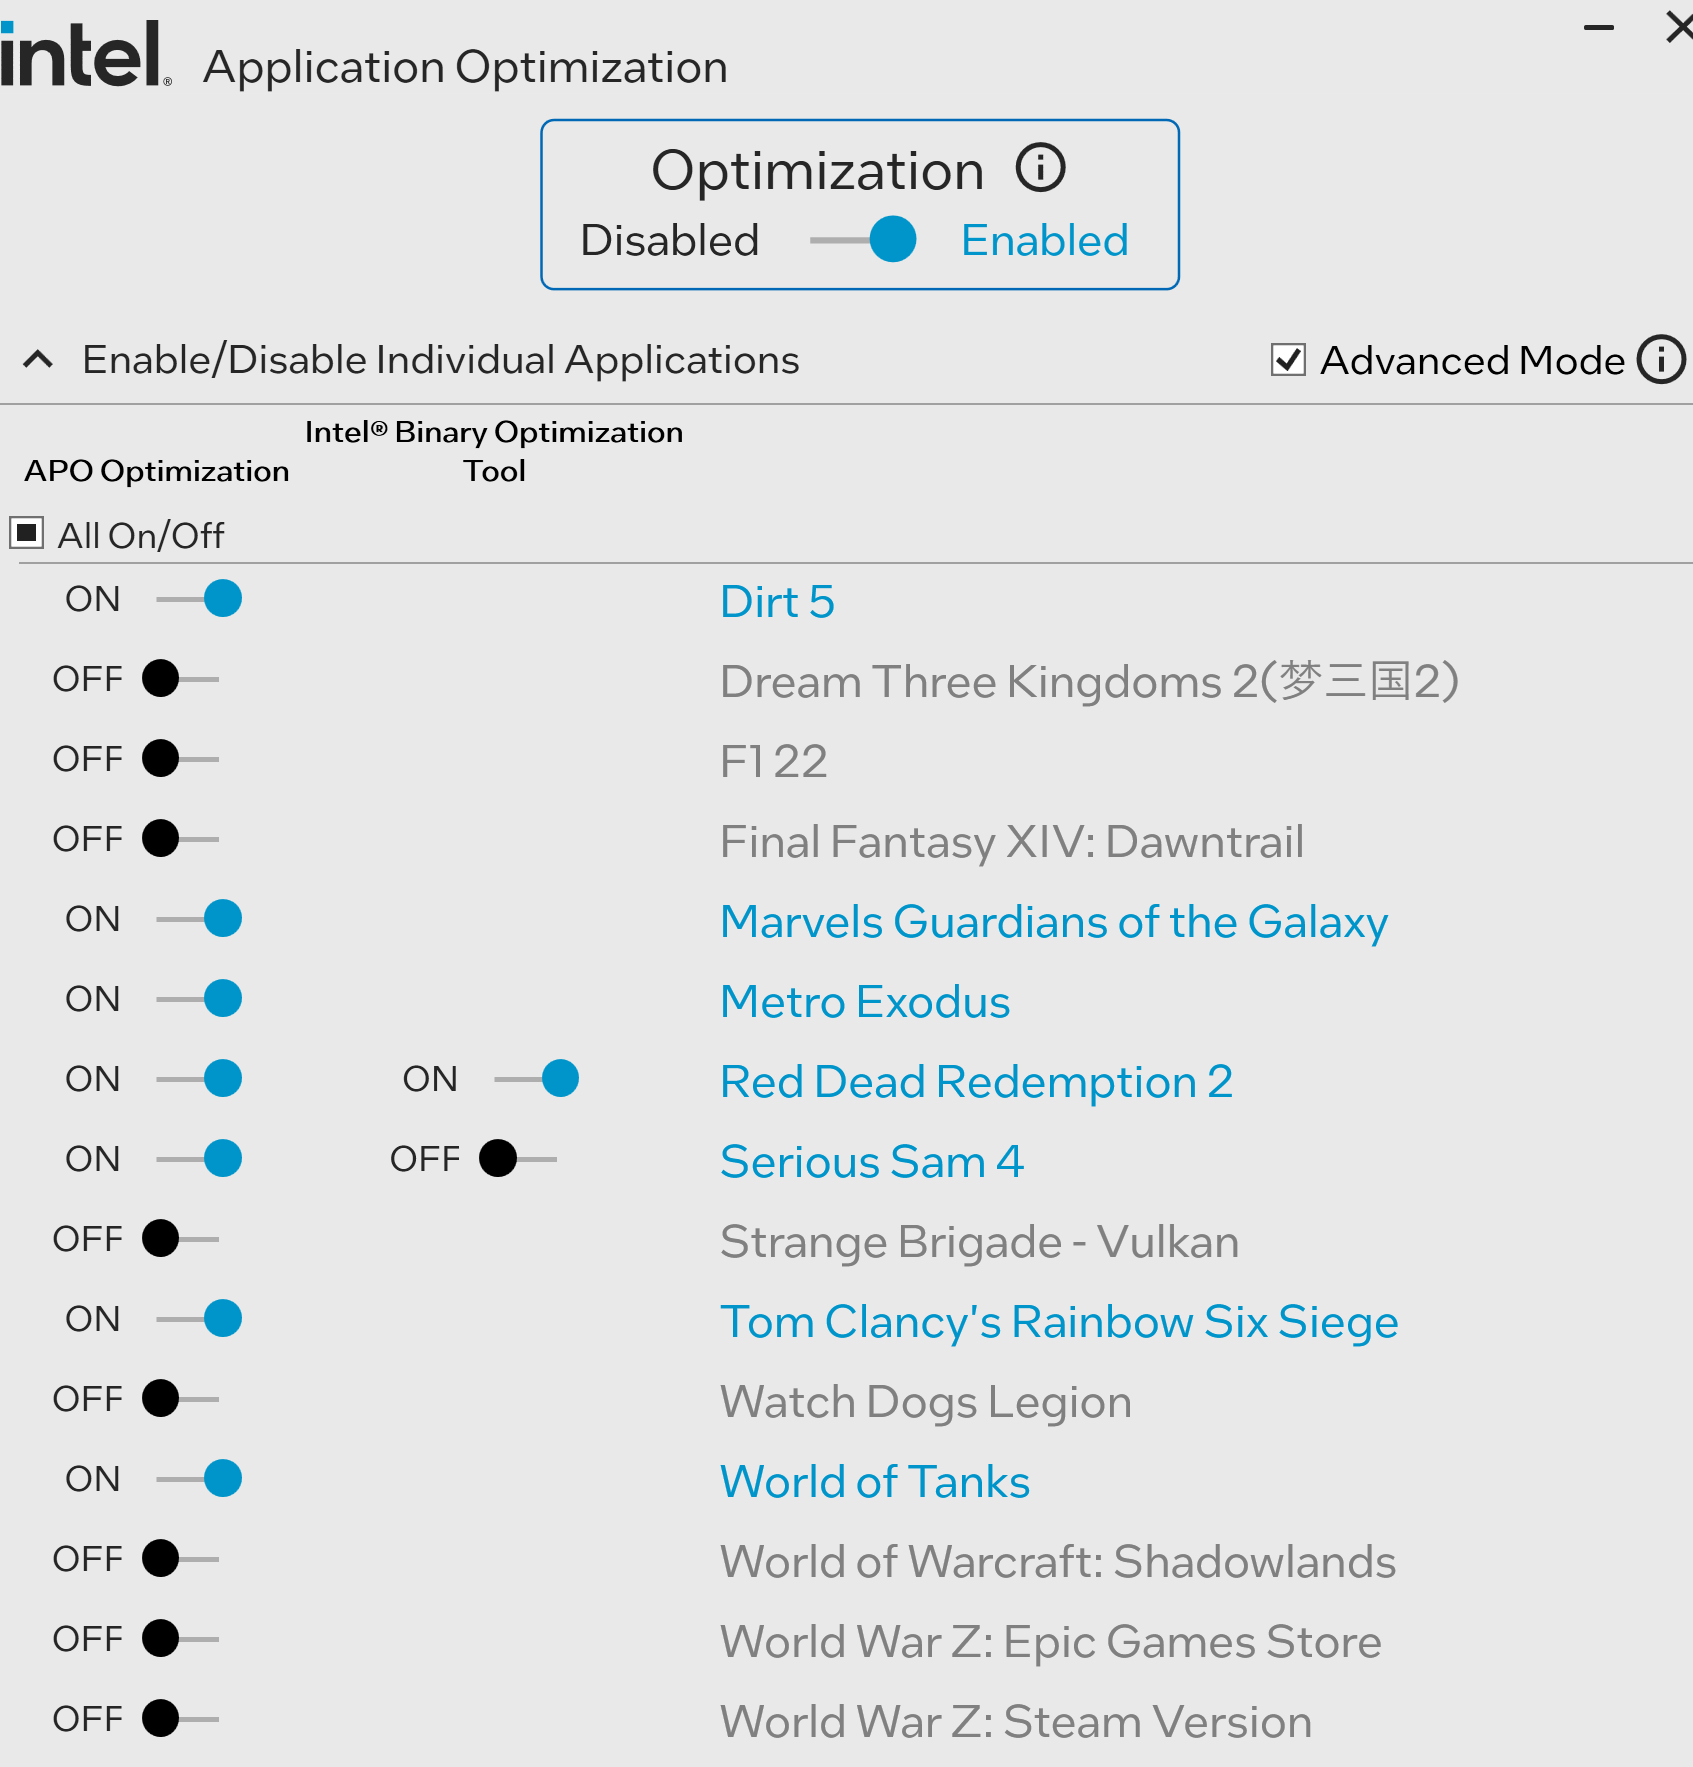Viewport: 1693px width, 1767px height.
Task: Disable Binary Optimization for Red Dead Redemption 2
Action: [x=538, y=1079]
